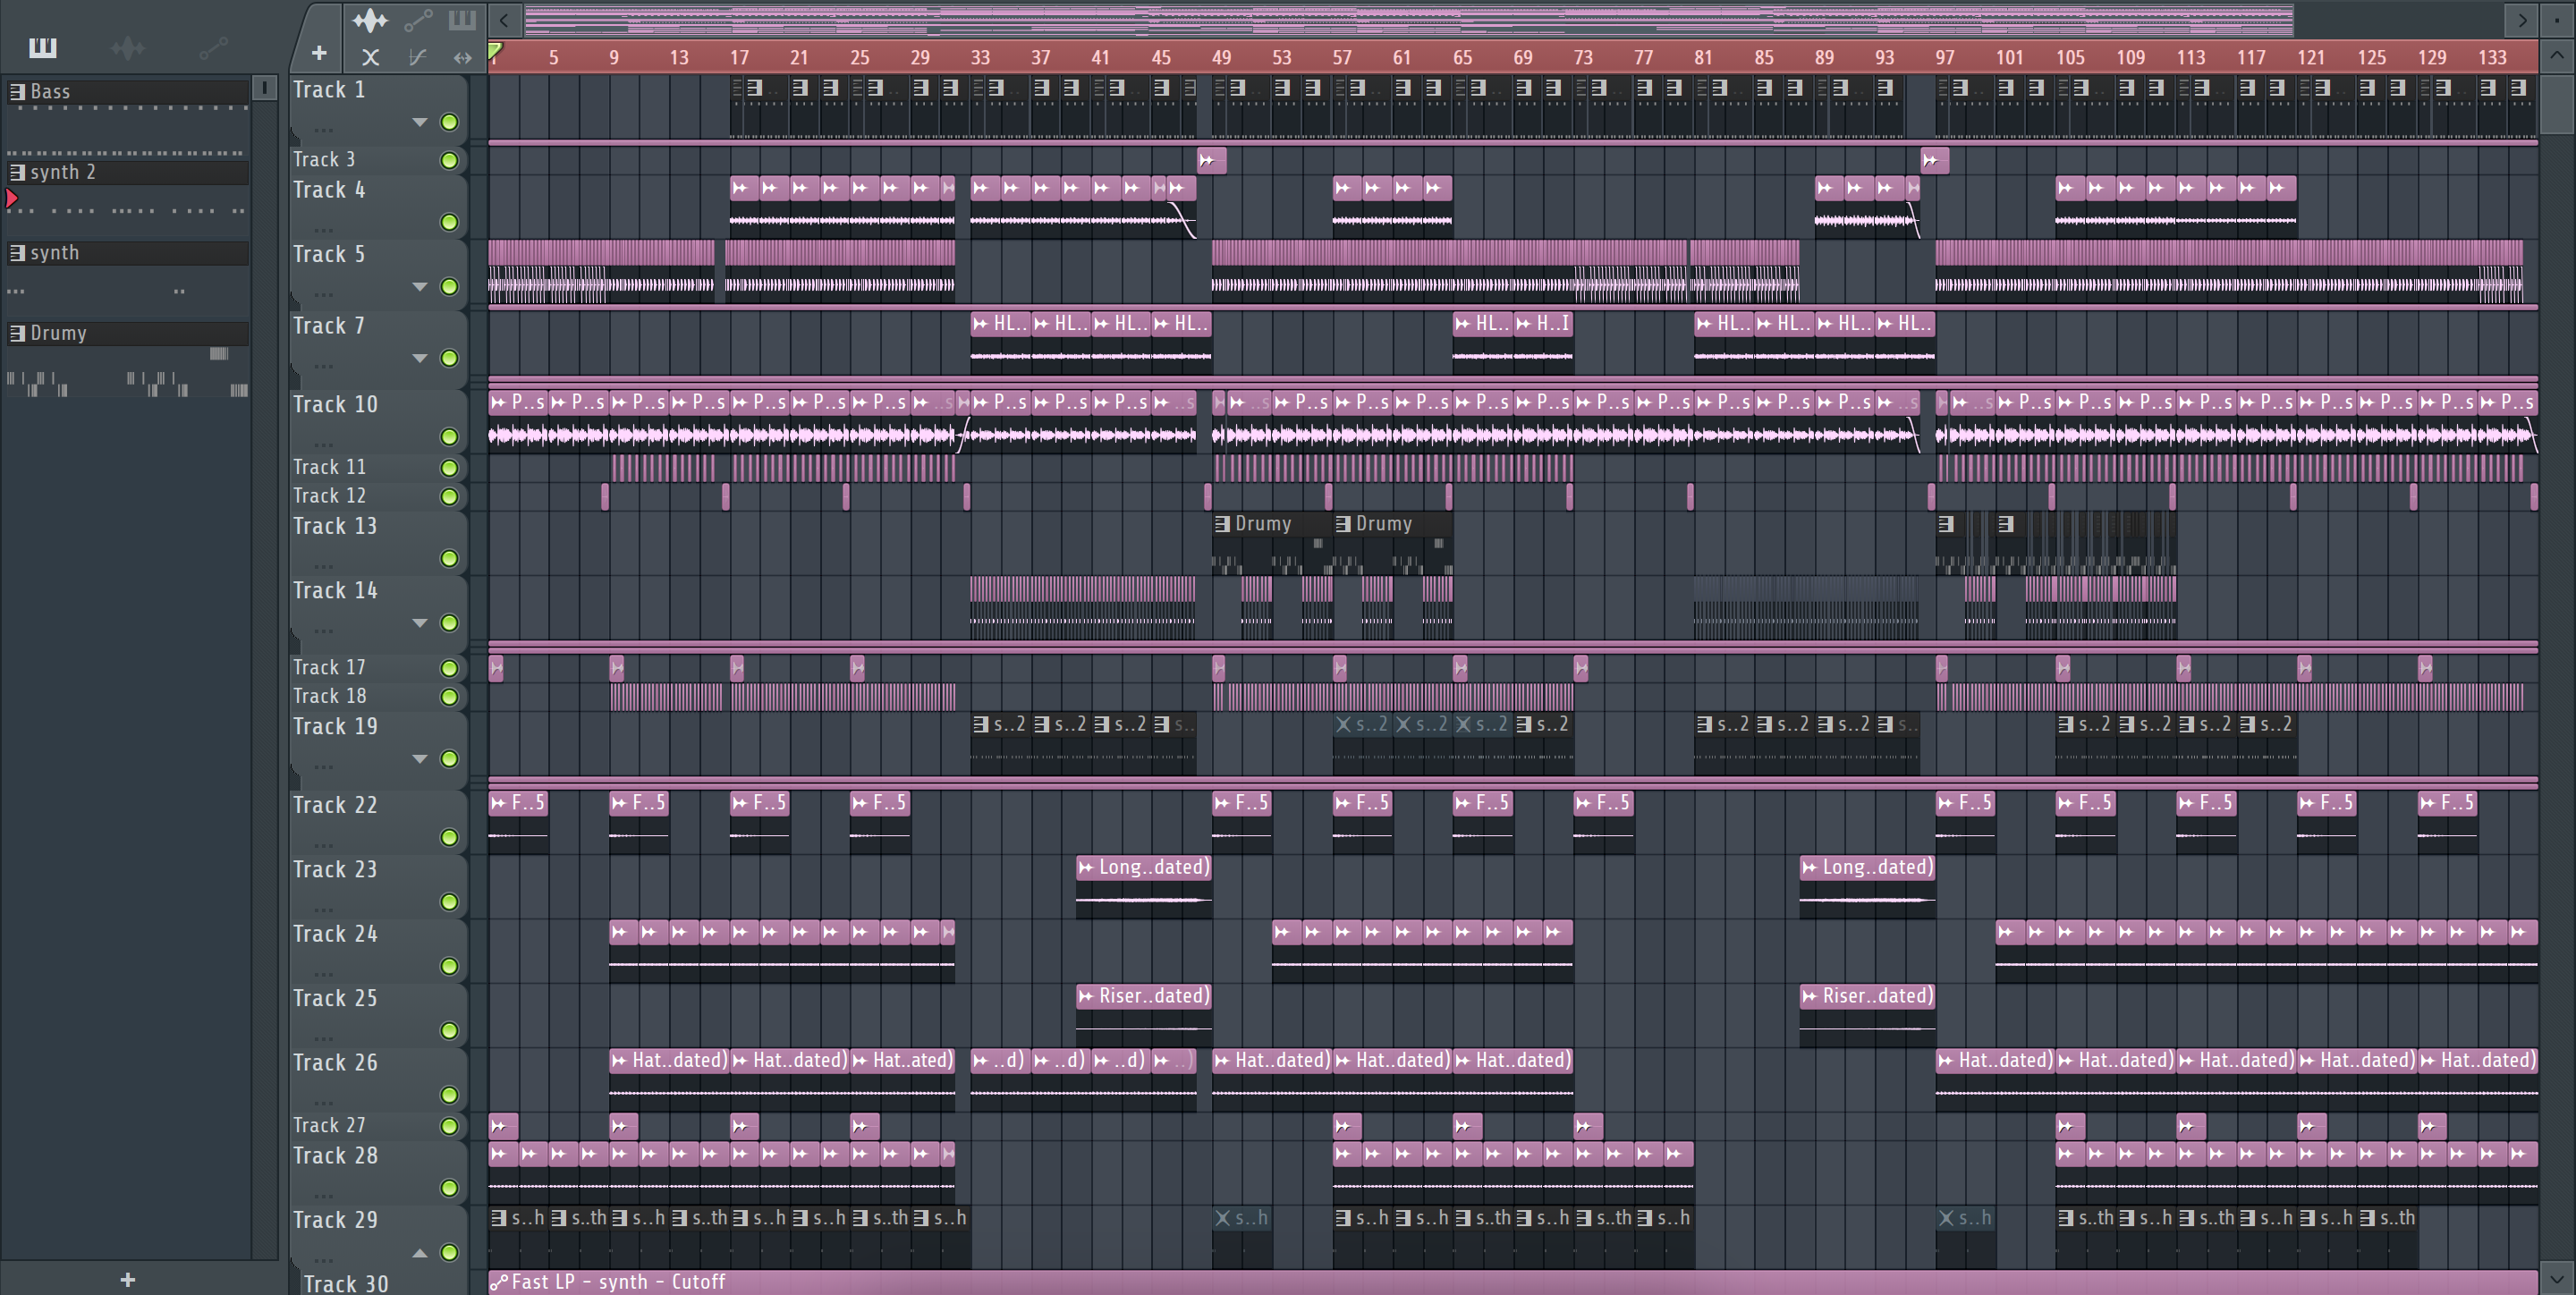Click the audio clip at Track 3 bar 96
The image size is (2576, 1295).
(x=1934, y=160)
